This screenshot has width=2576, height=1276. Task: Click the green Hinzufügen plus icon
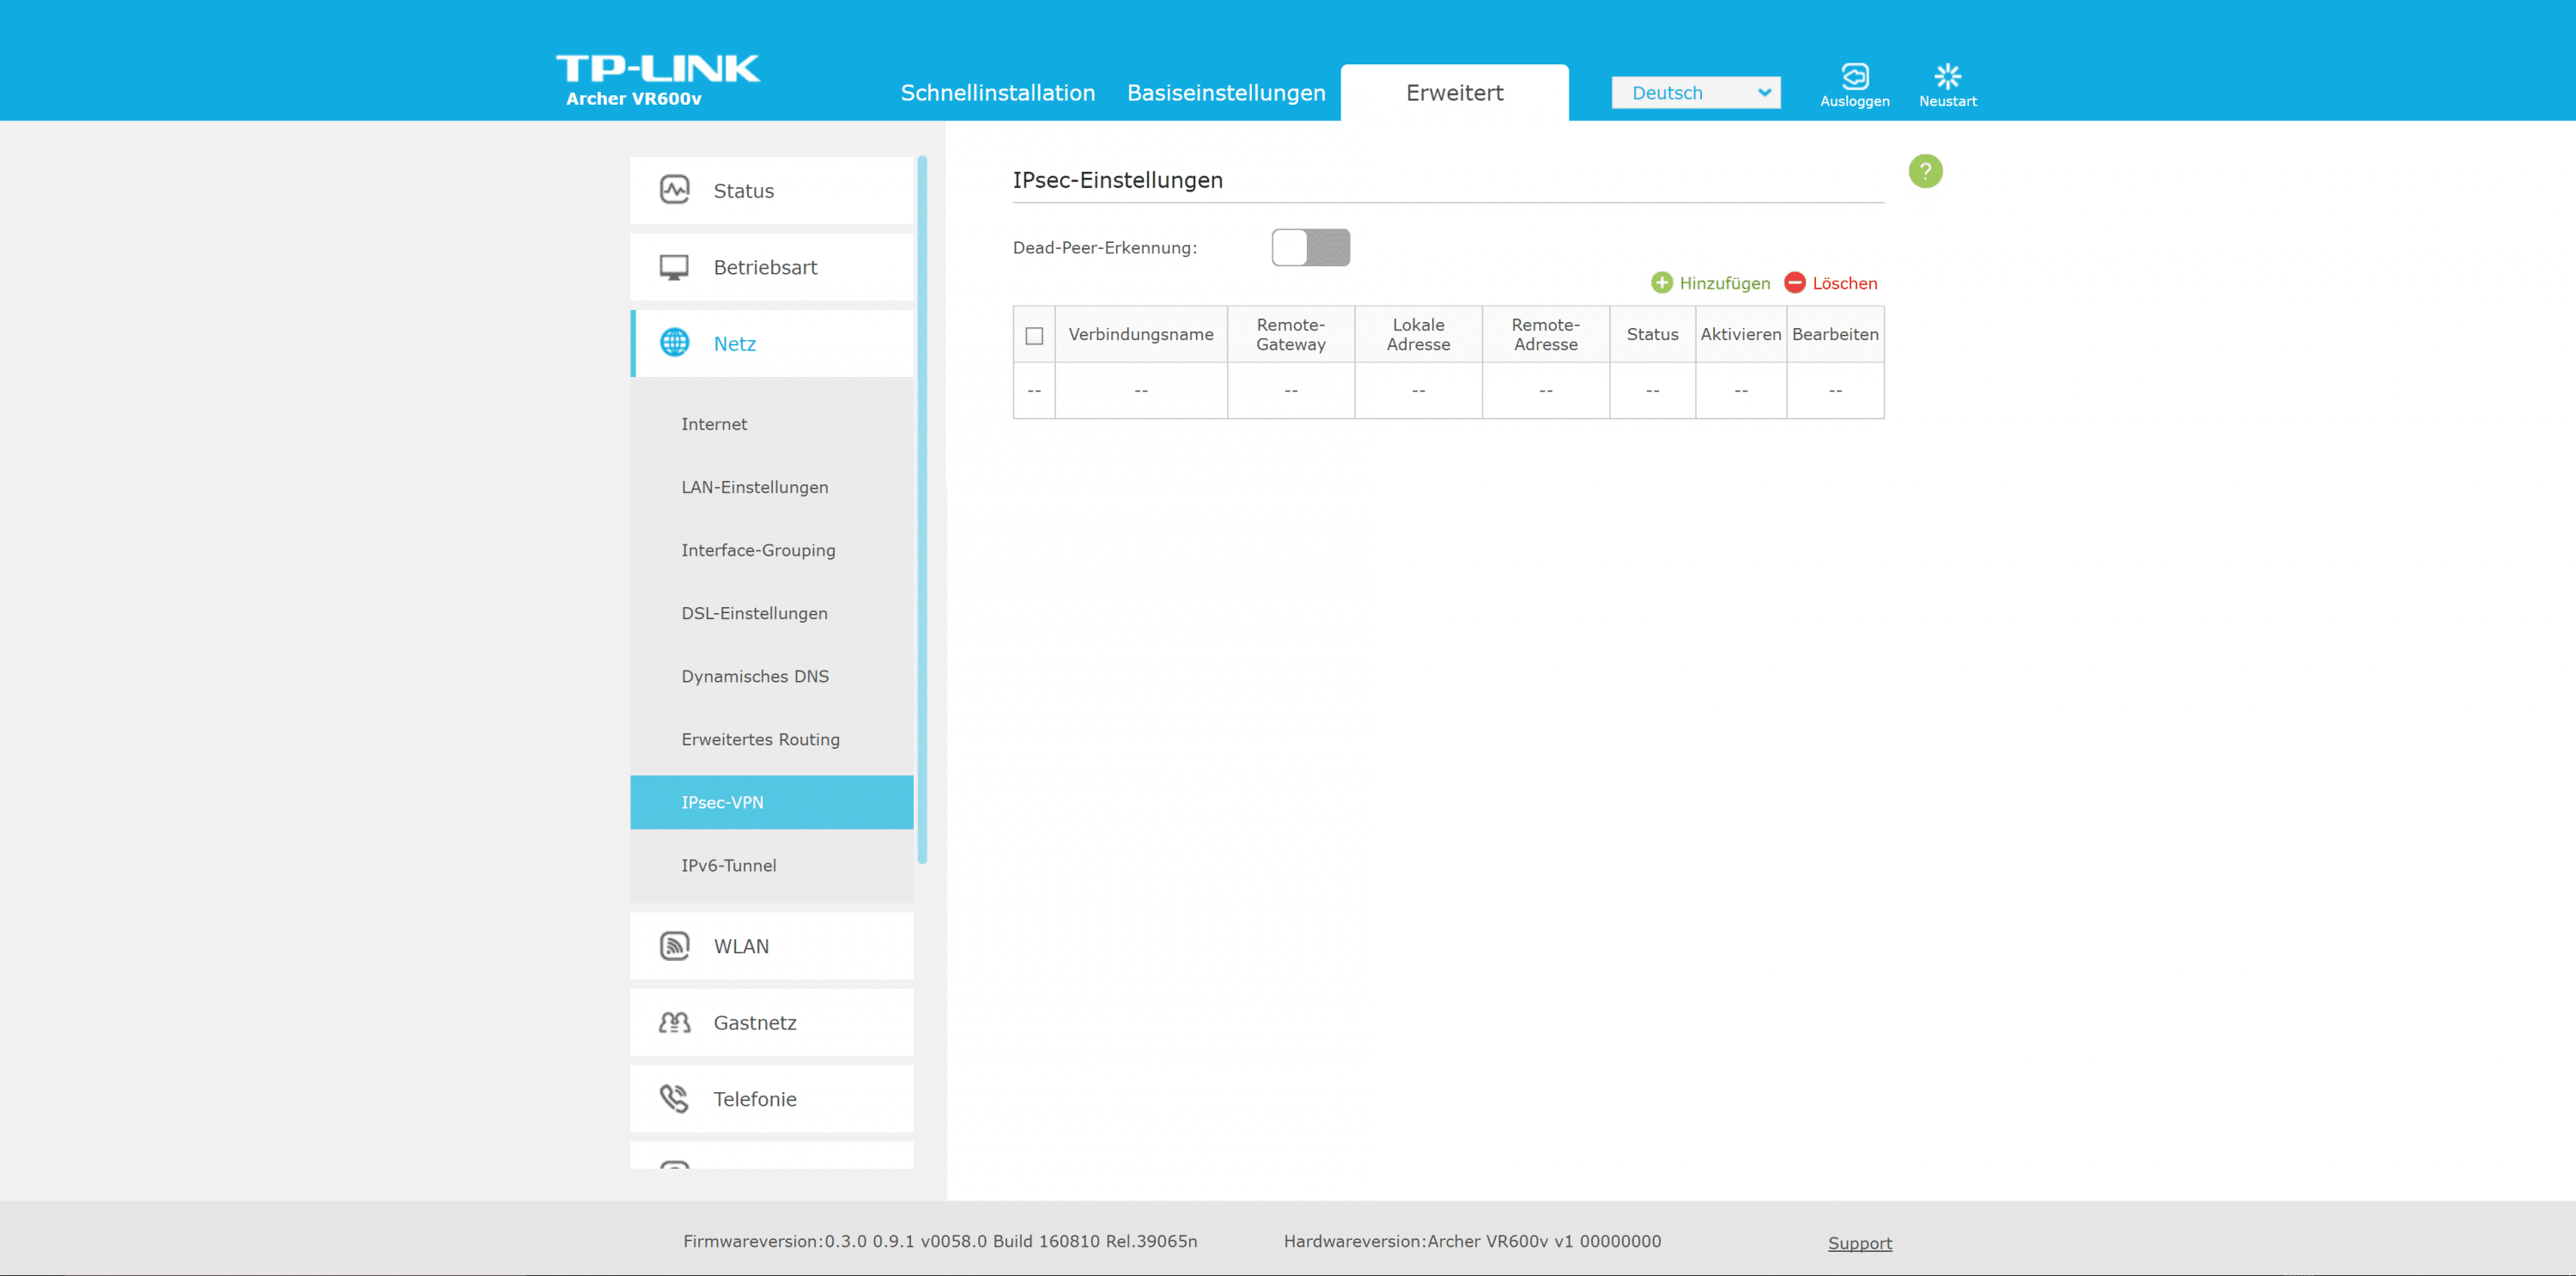coord(1661,283)
